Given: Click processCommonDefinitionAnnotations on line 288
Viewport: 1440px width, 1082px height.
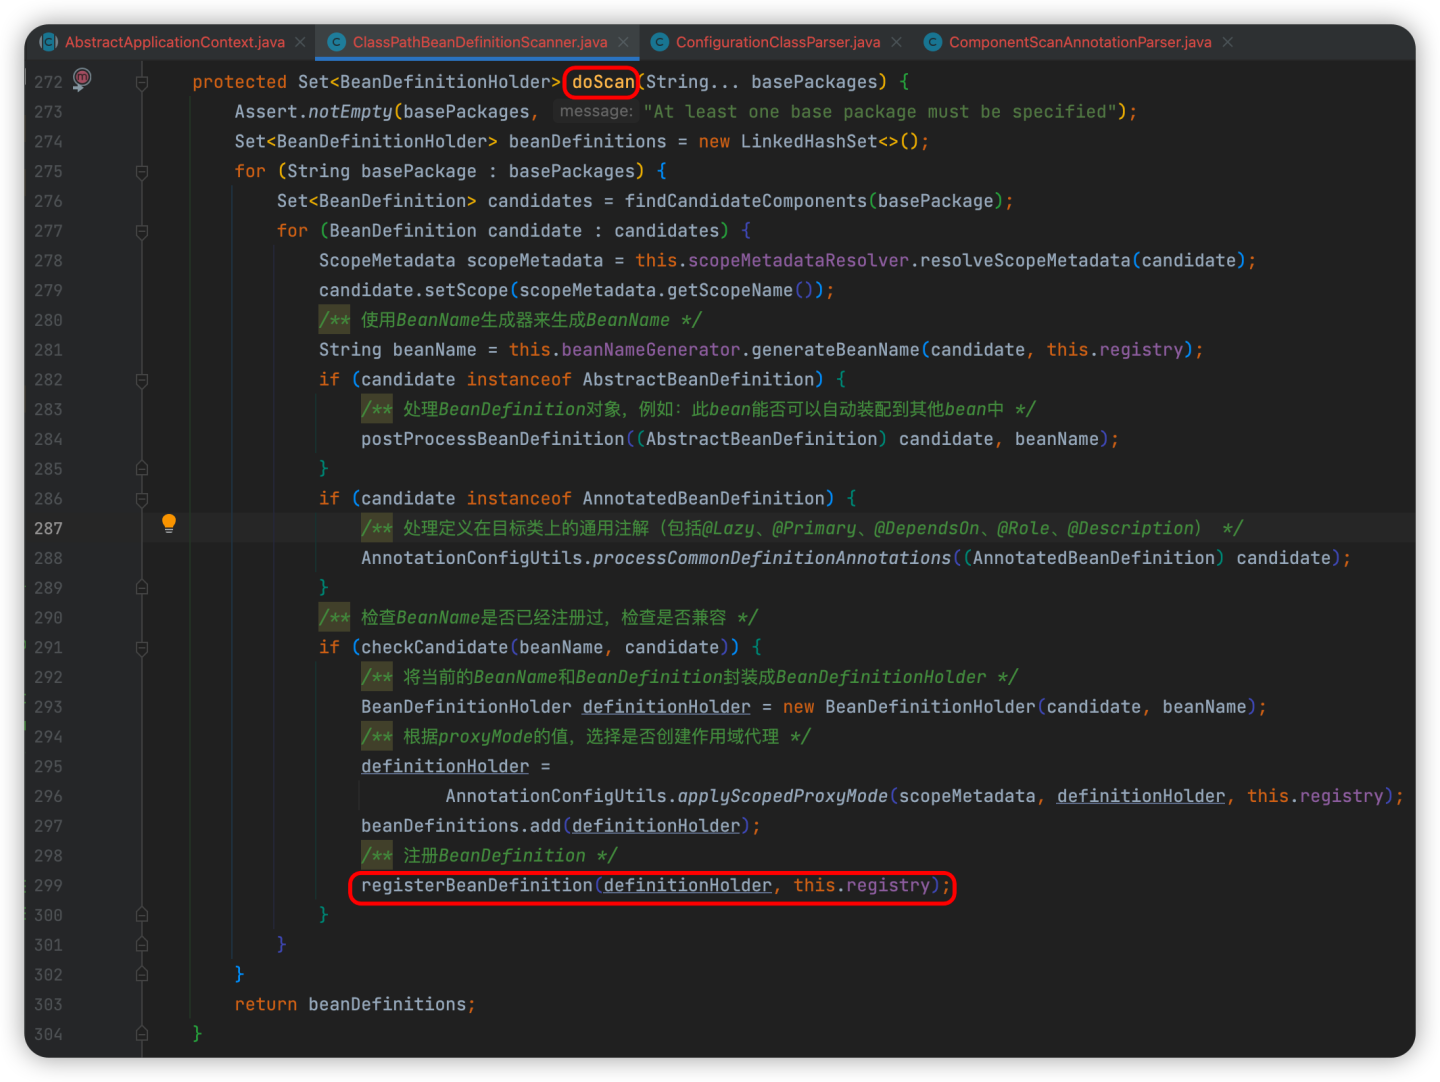Looking at the screenshot, I should (x=772, y=558).
